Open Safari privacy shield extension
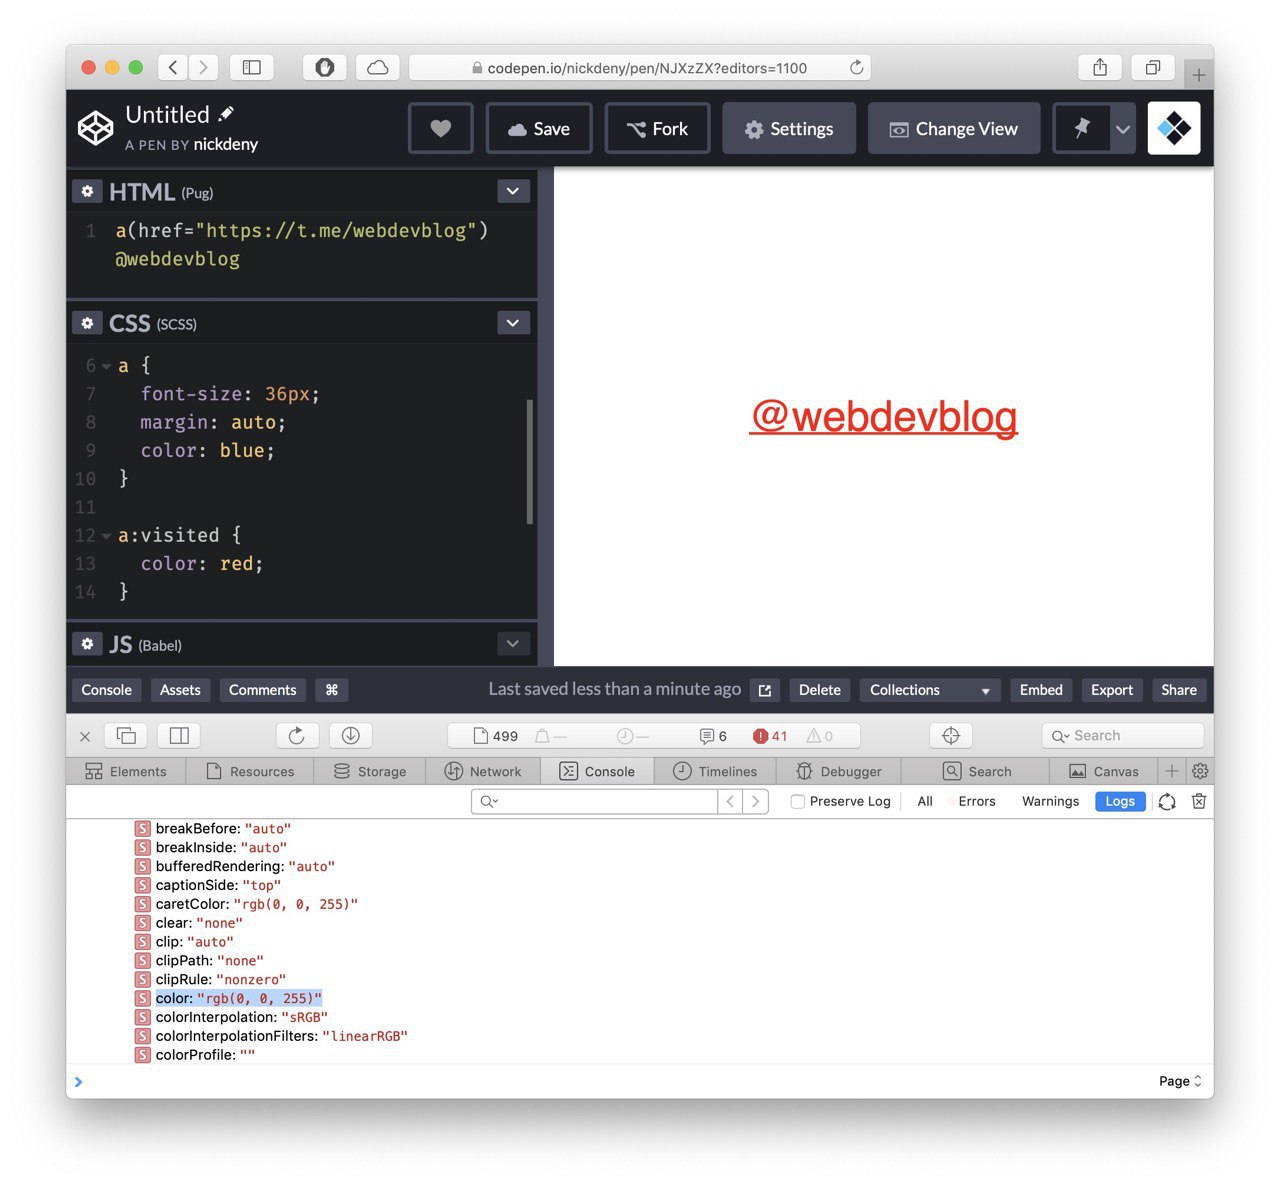 324,67
